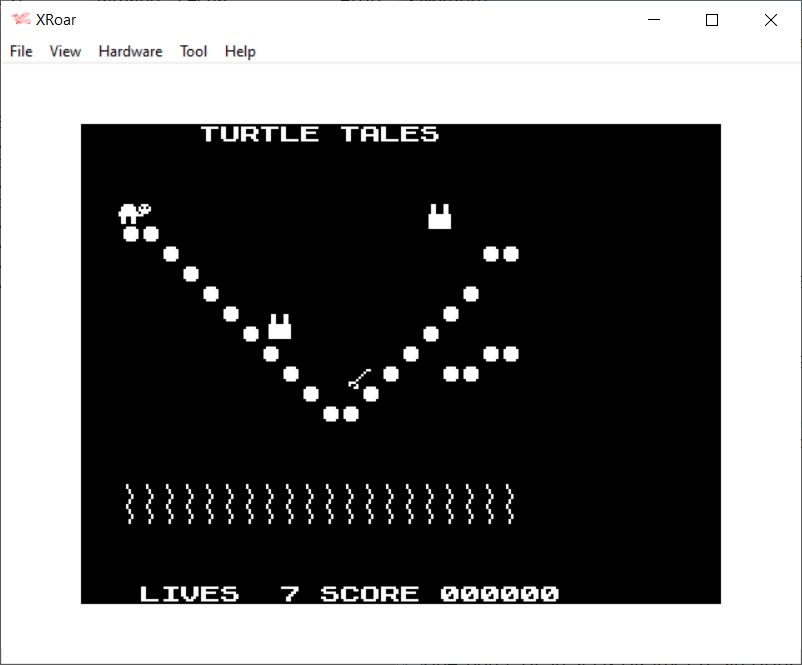802x665 pixels.
Task: Click the key item near the valley bottom
Action: coord(359,379)
